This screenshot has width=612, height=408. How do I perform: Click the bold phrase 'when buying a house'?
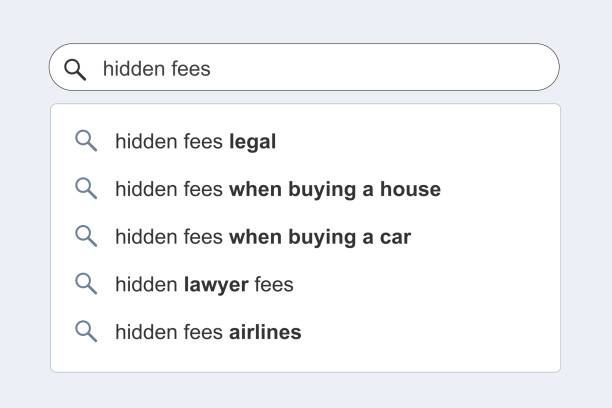335,189
